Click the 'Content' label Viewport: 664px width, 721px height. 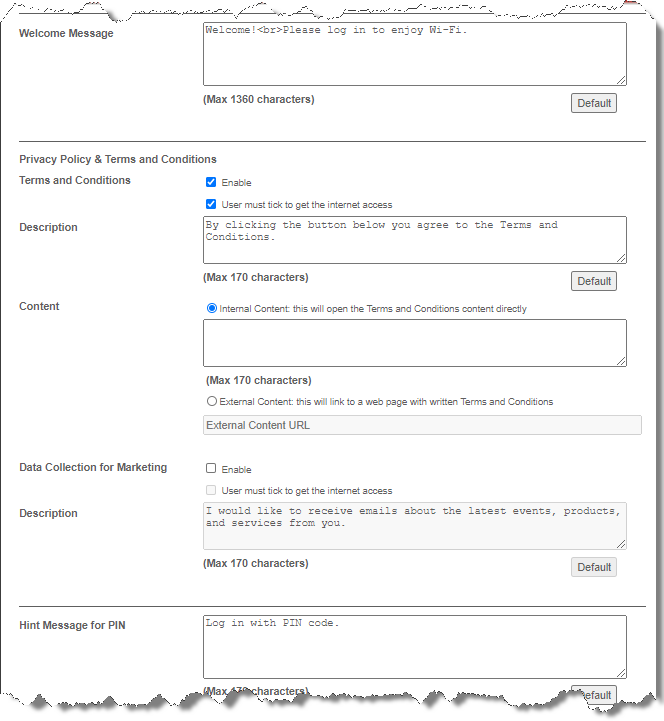point(39,306)
